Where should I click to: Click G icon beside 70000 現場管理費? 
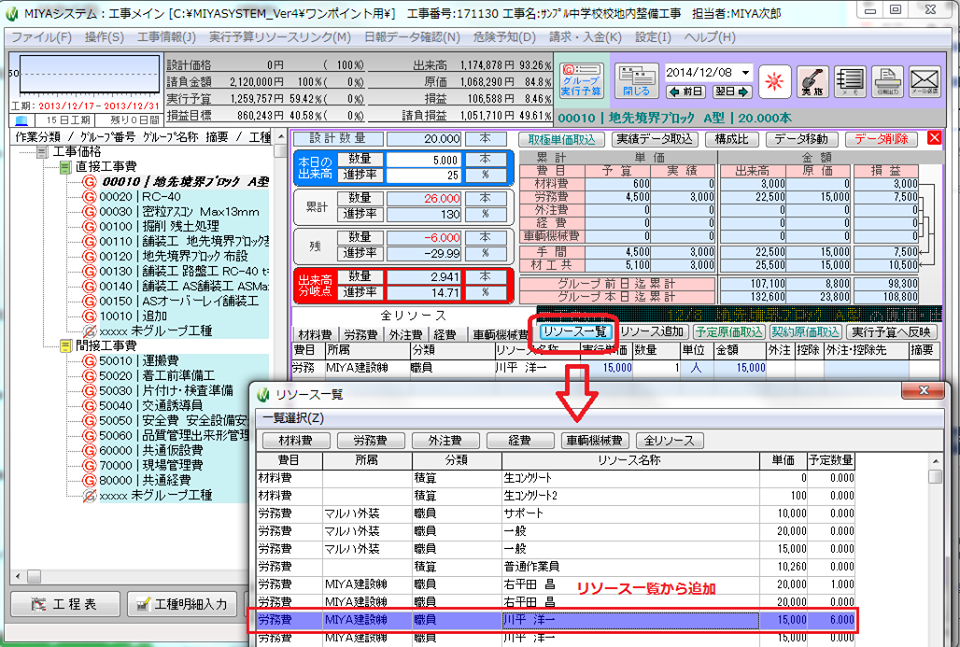89,465
